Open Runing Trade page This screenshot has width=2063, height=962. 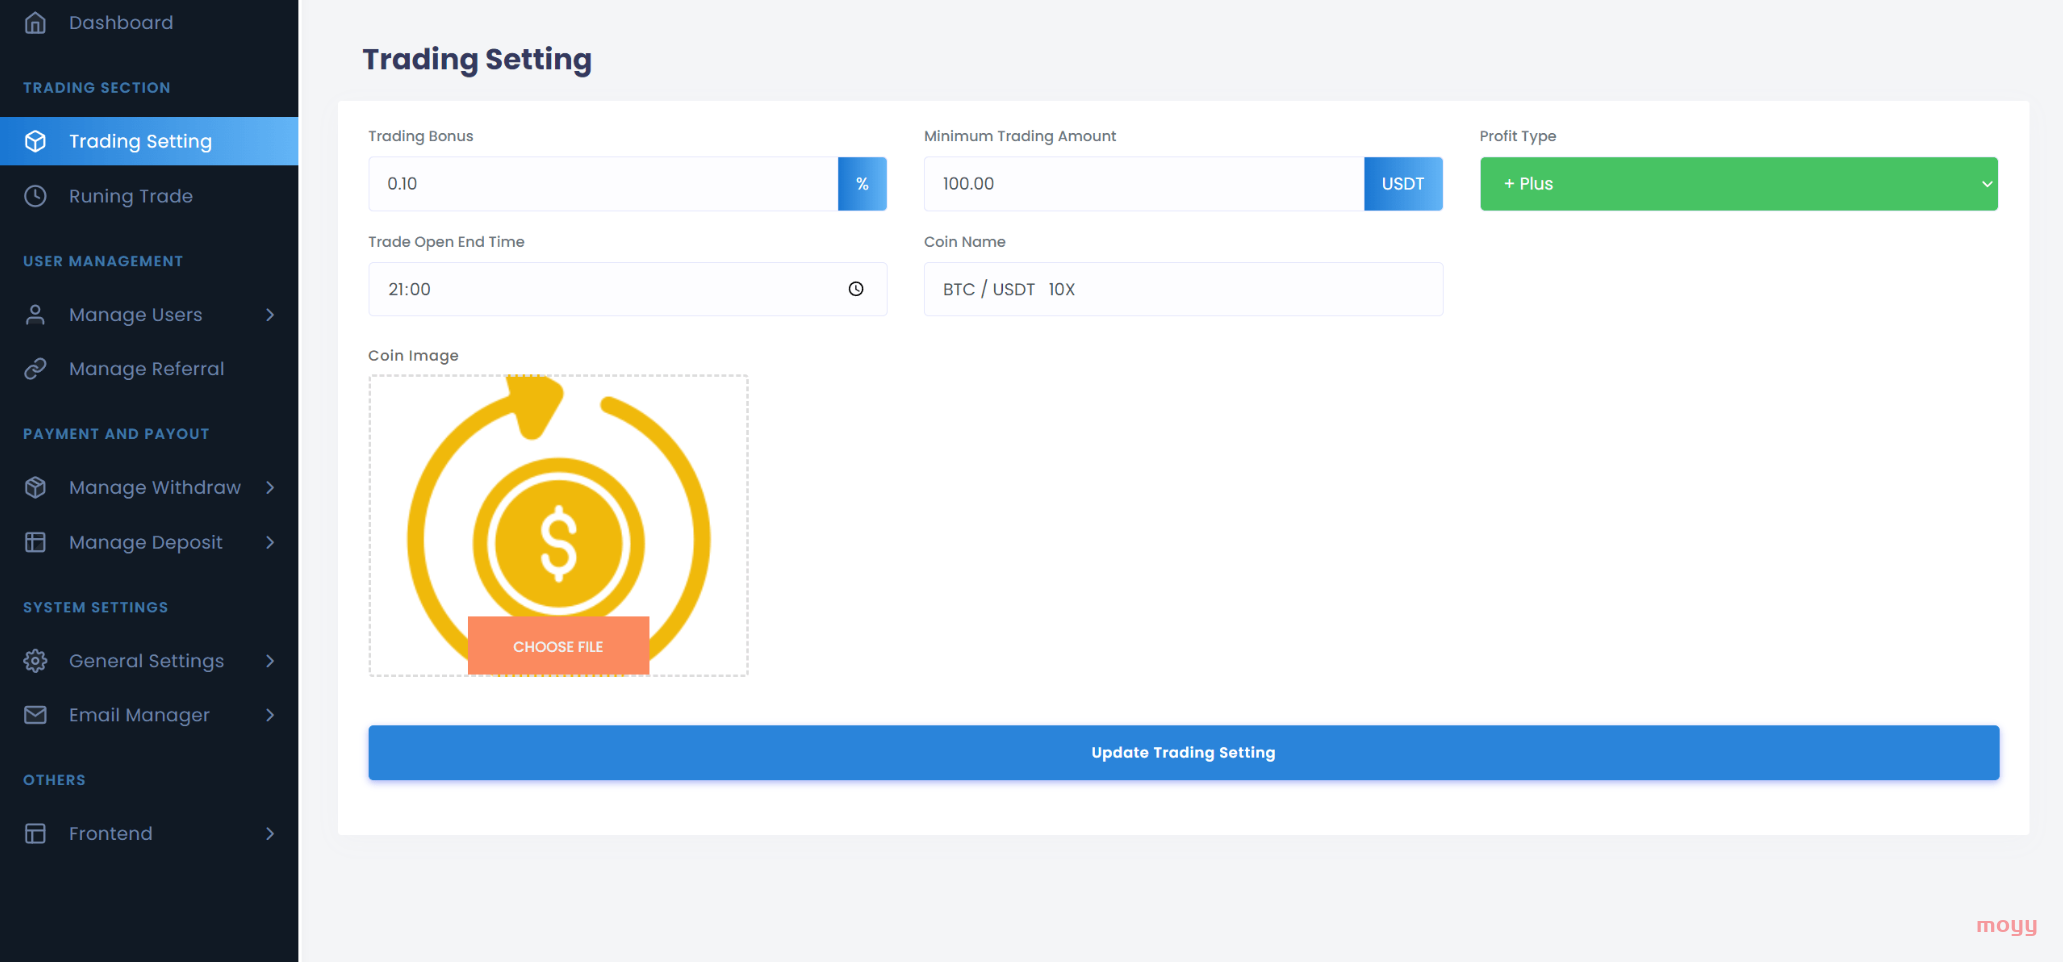point(131,196)
